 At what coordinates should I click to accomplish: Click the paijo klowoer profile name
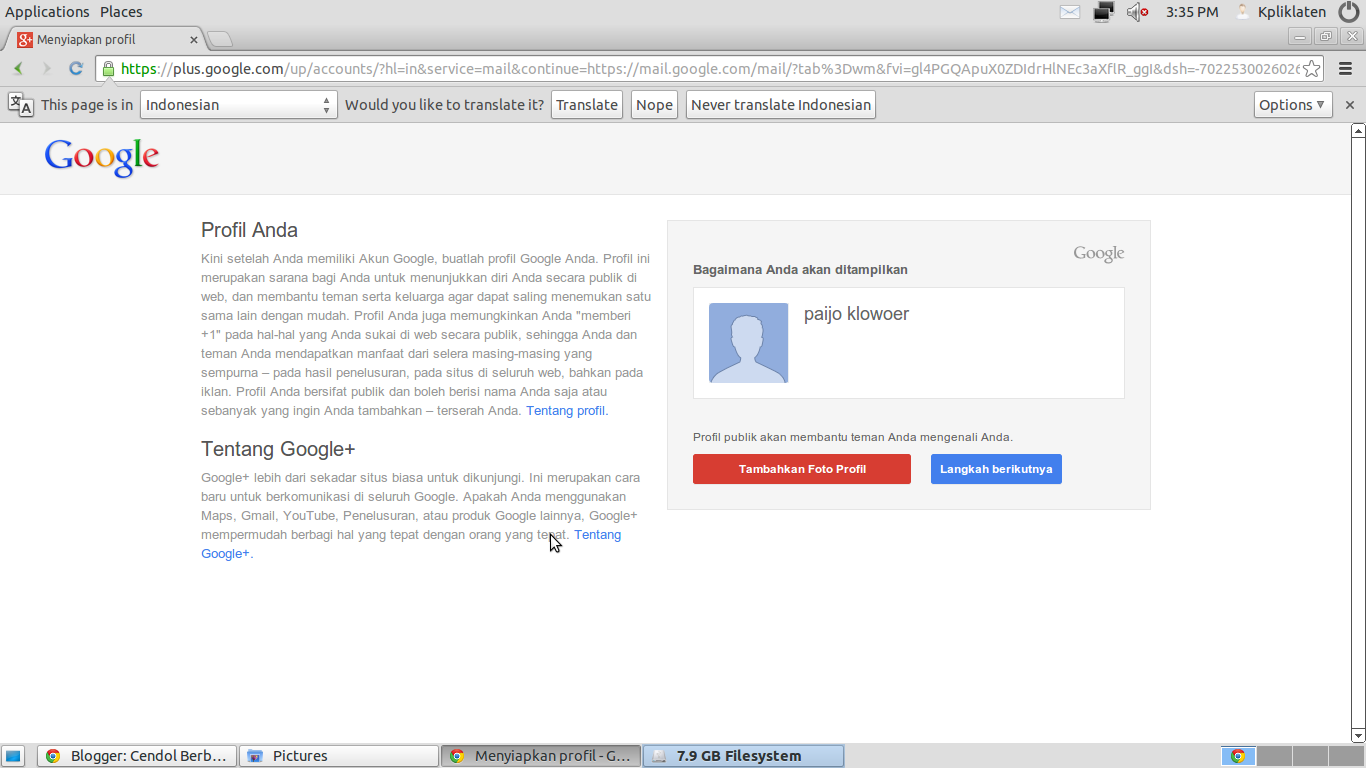point(856,314)
